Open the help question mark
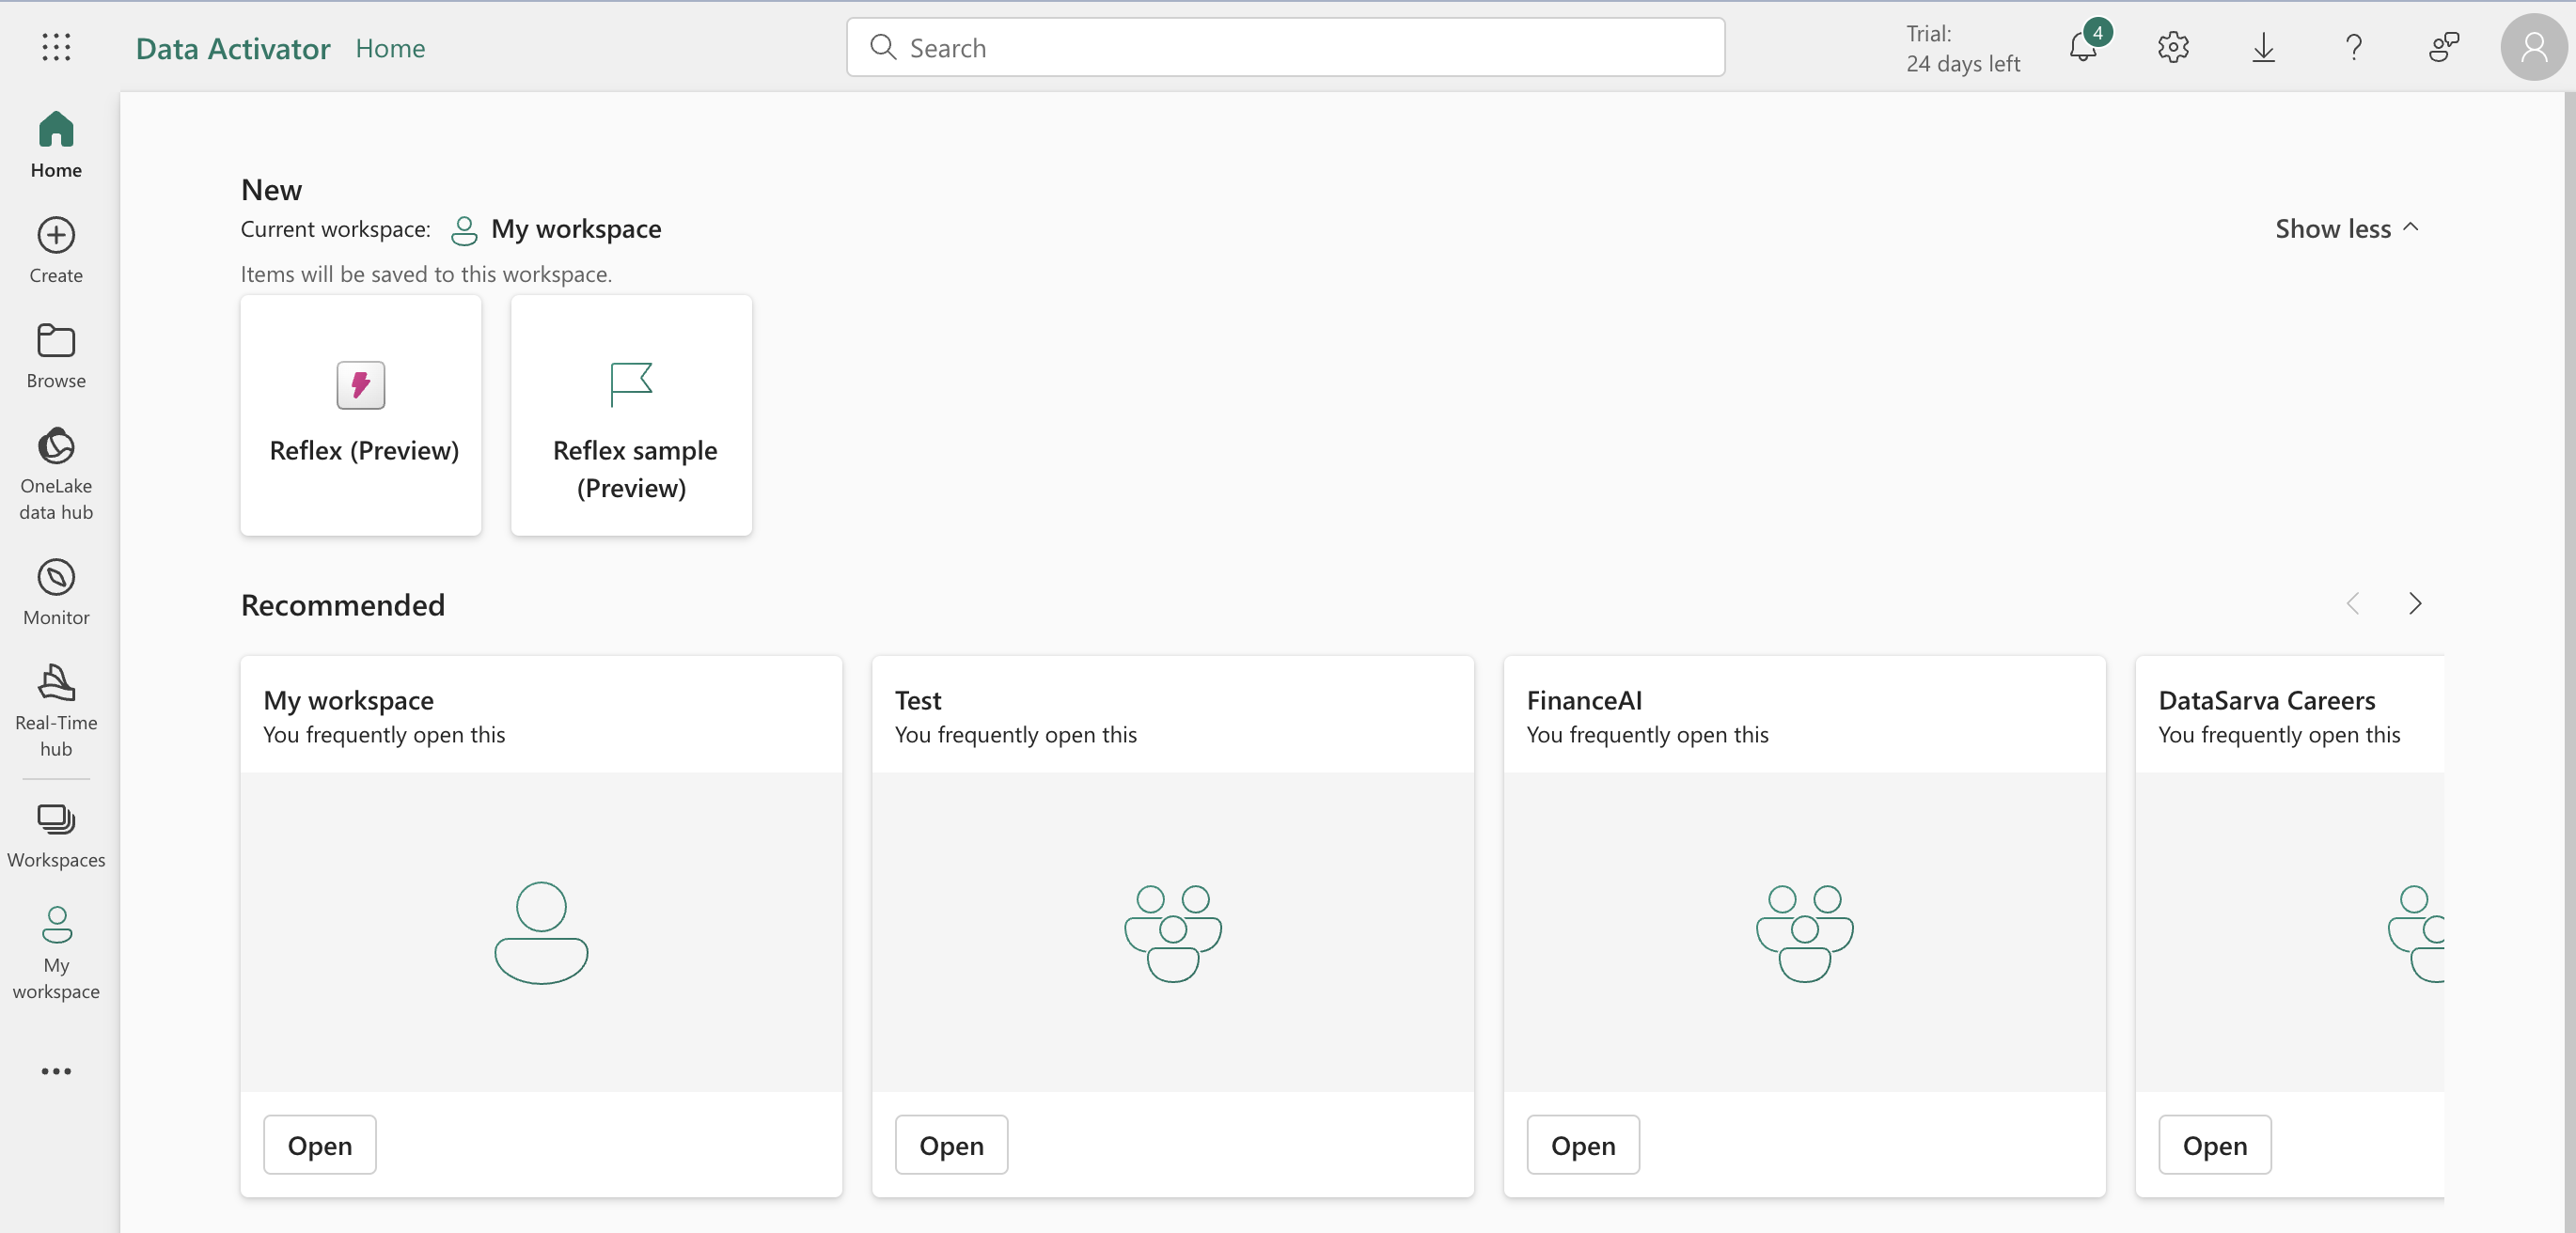 point(2354,47)
